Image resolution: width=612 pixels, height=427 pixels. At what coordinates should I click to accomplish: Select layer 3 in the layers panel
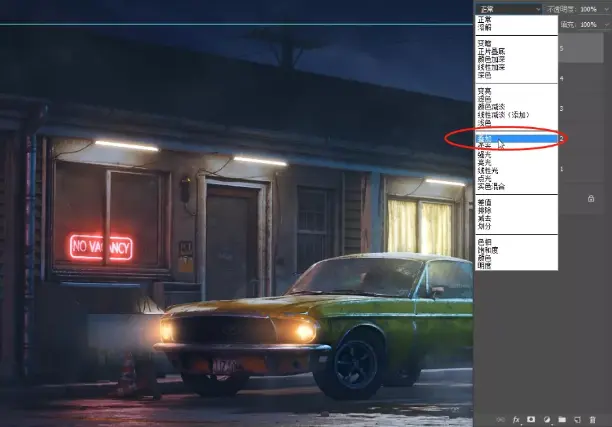coord(582,109)
